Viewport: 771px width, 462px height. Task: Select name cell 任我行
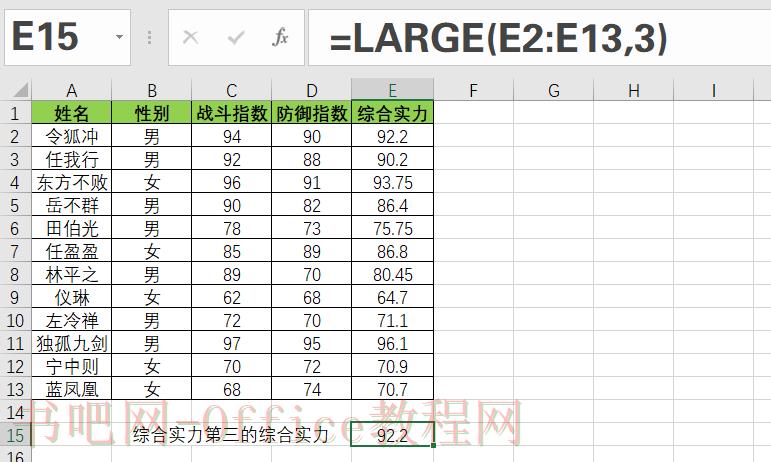pos(72,159)
